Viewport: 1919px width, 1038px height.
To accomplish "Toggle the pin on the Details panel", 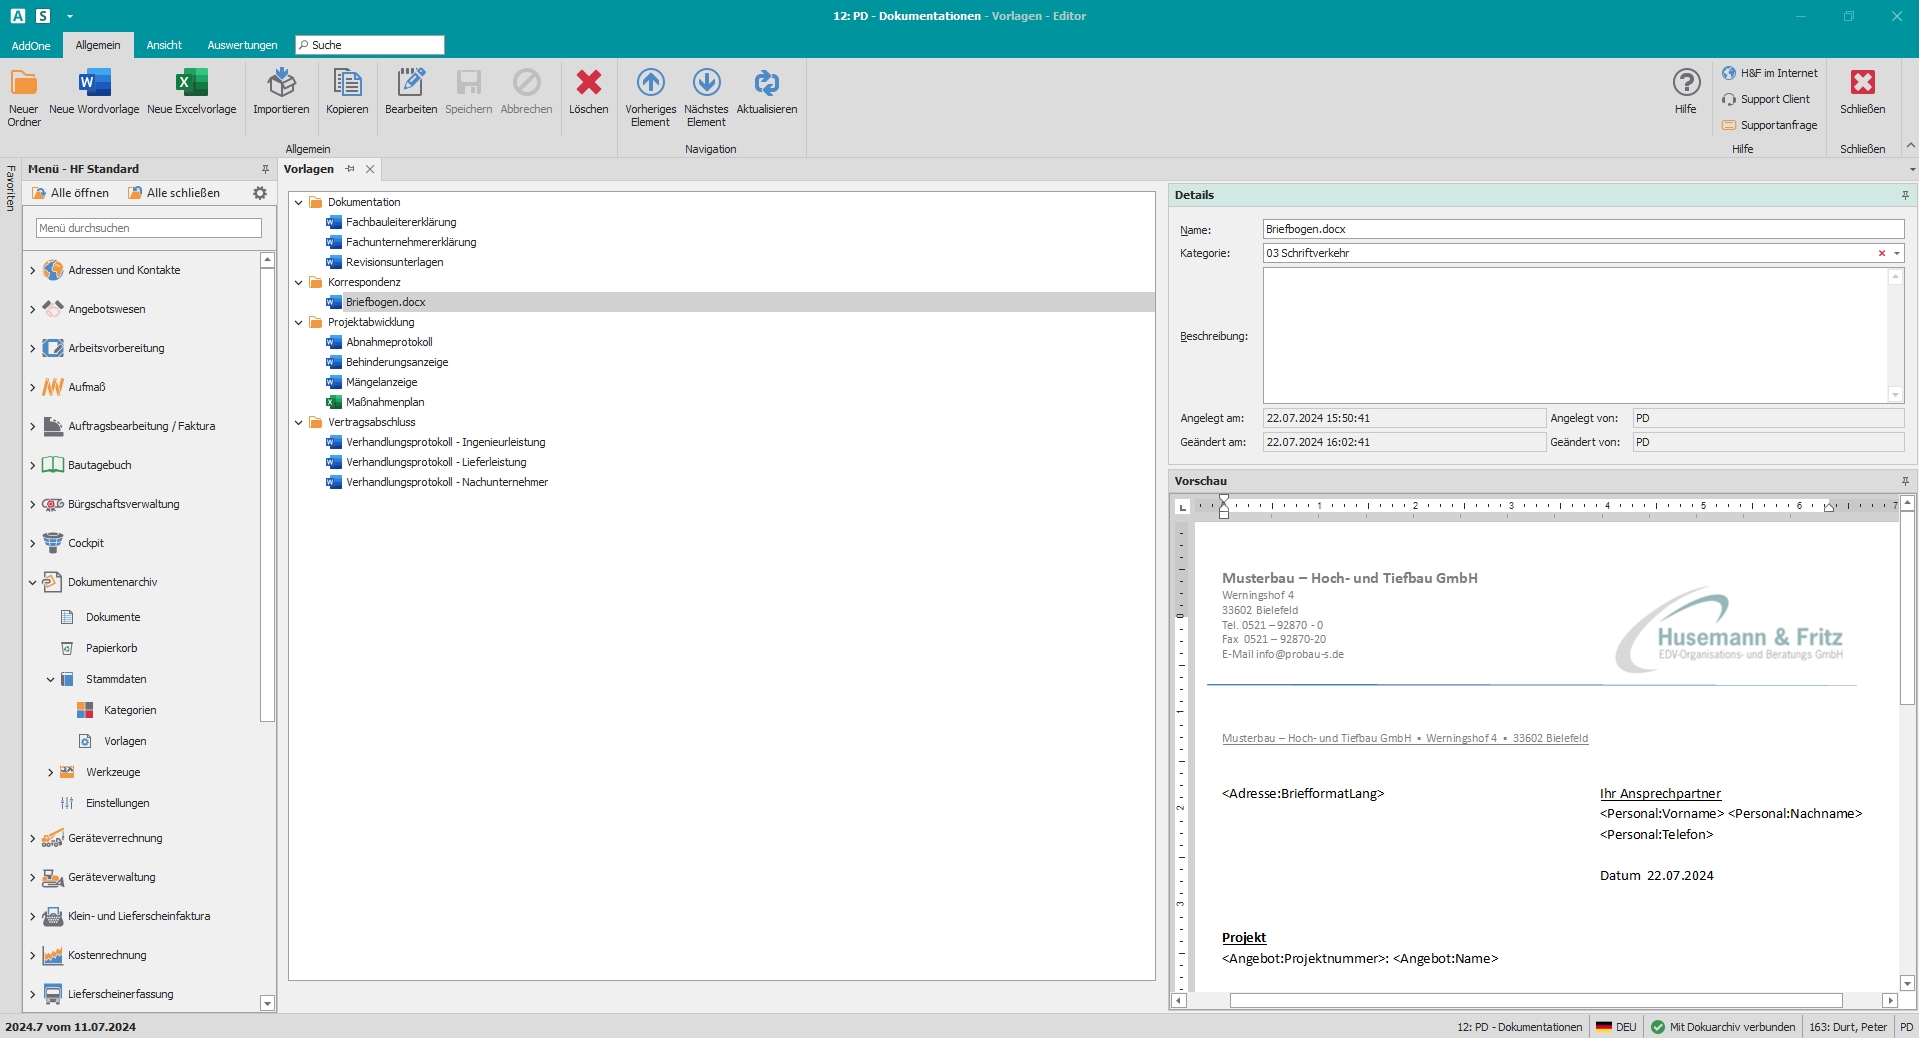I will tap(1905, 196).
